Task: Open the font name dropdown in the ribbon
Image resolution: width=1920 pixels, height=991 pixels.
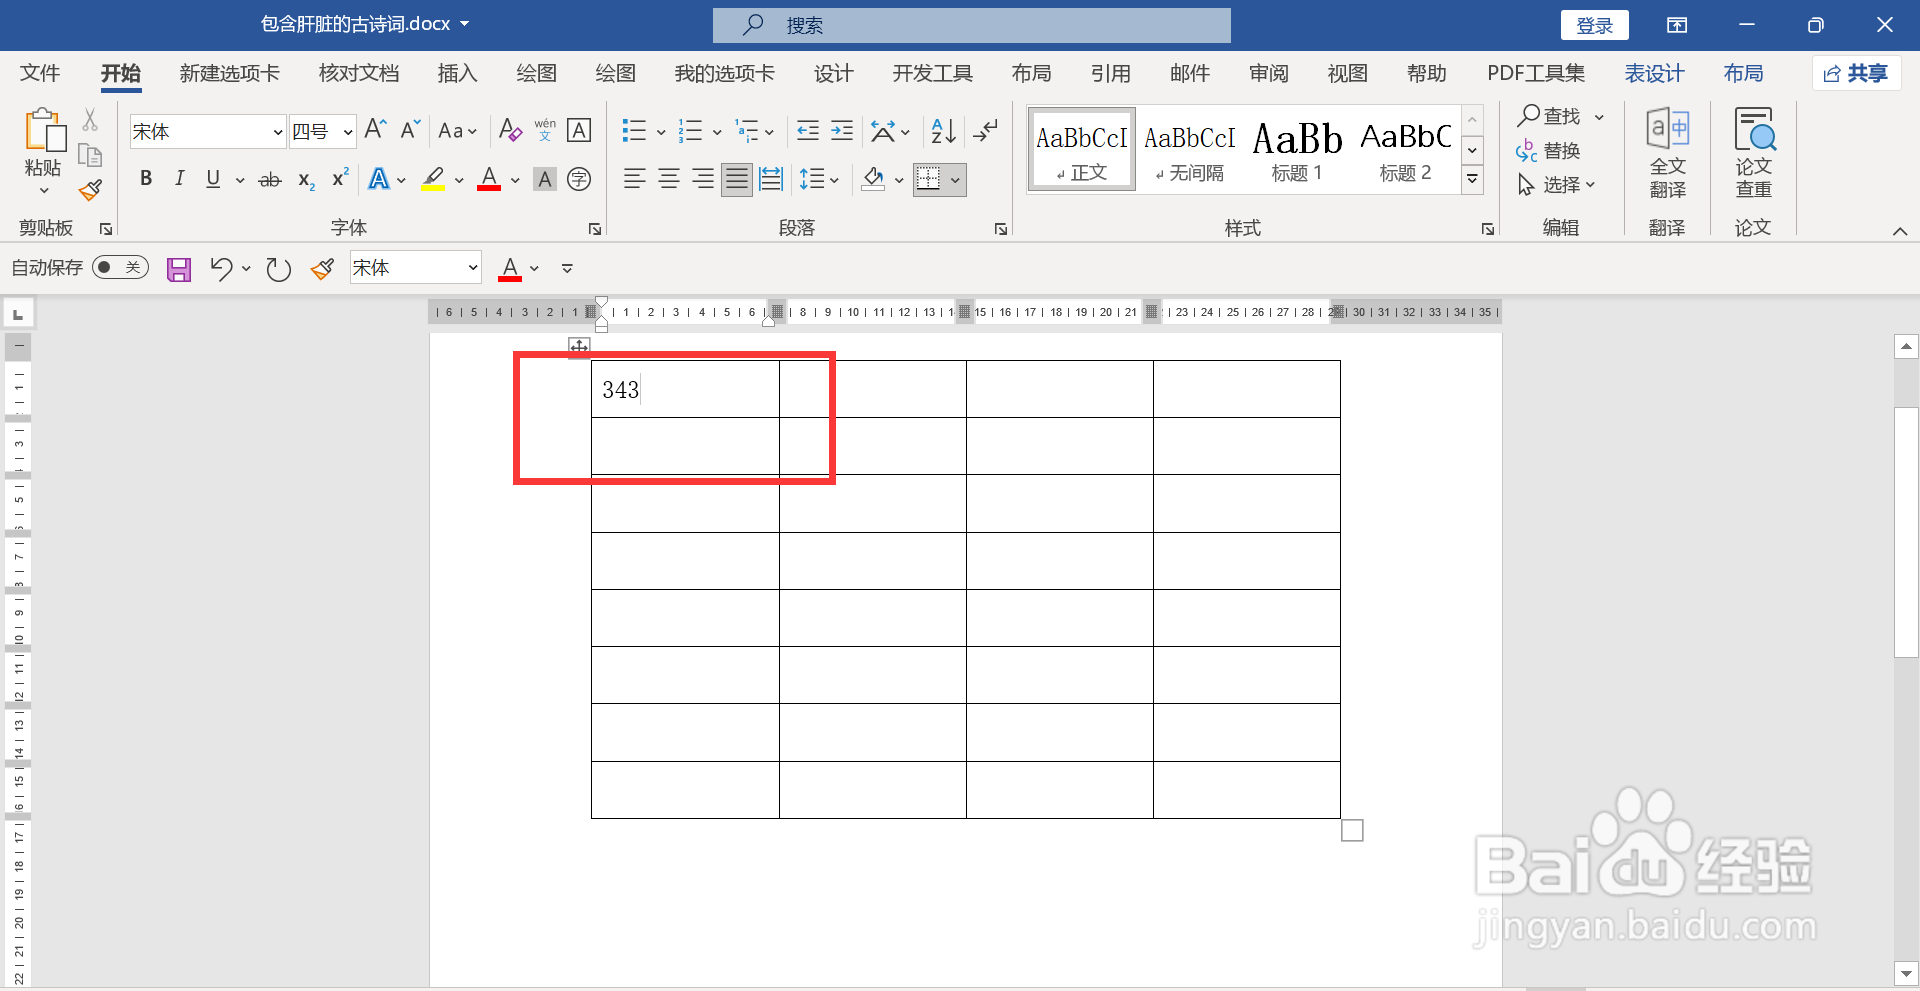Action: click(277, 132)
